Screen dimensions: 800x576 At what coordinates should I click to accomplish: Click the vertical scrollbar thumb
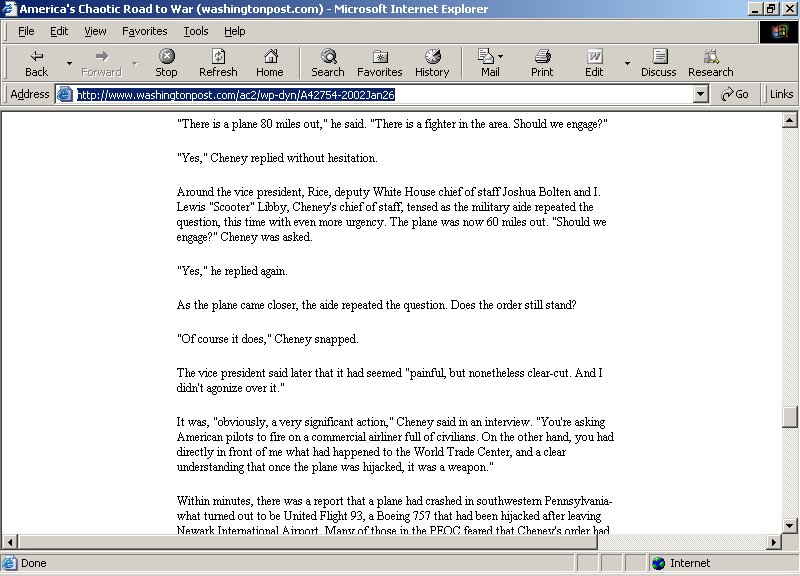790,417
